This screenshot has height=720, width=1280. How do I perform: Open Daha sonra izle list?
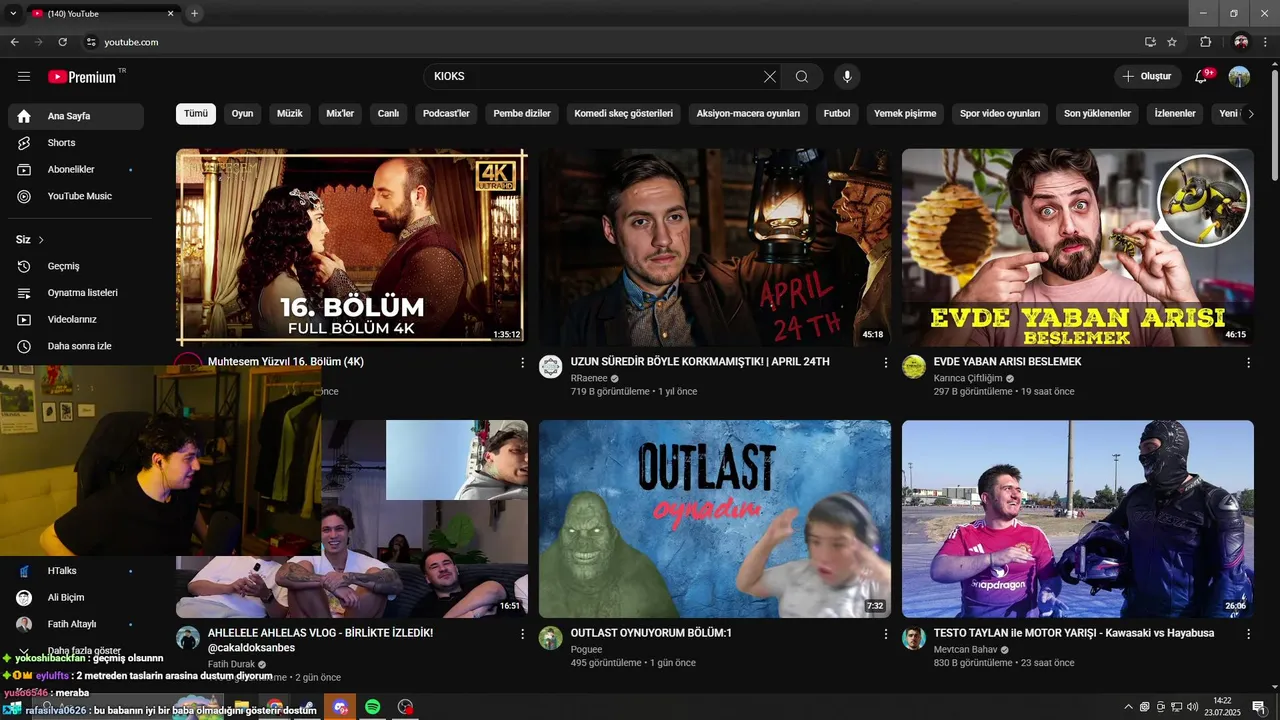coord(76,346)
